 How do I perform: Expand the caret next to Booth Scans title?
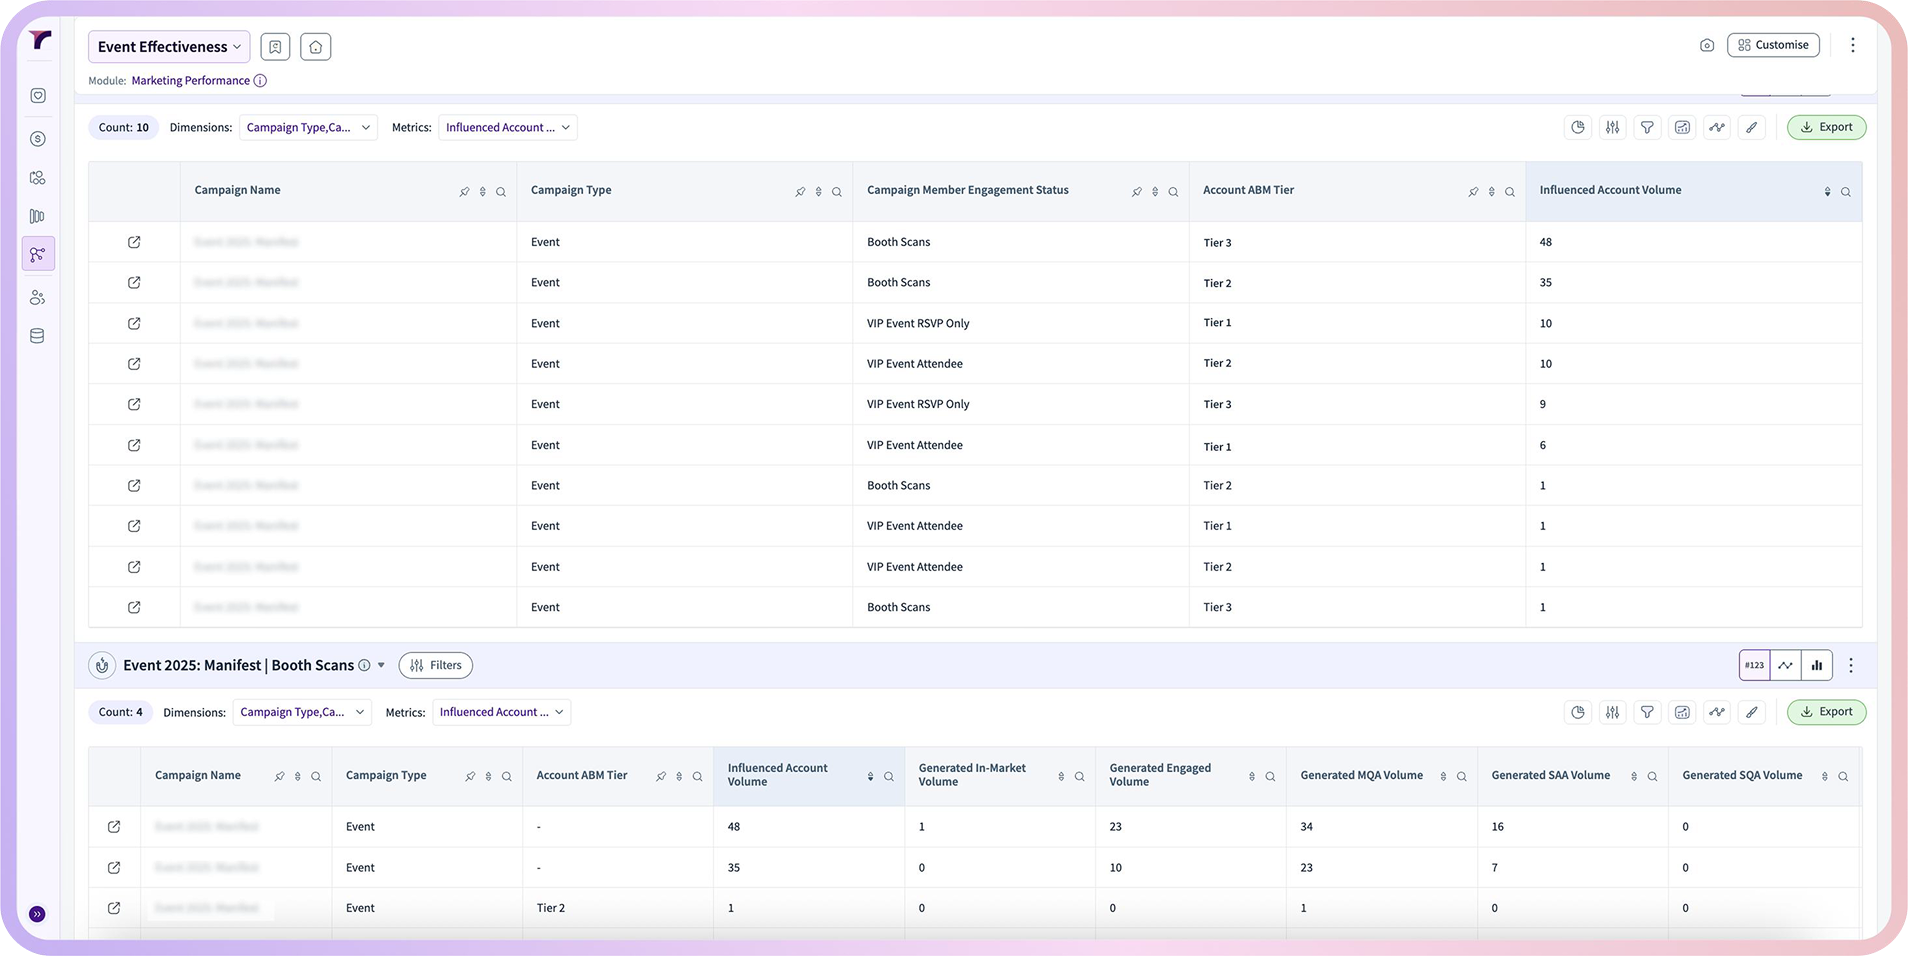(381, 665)
